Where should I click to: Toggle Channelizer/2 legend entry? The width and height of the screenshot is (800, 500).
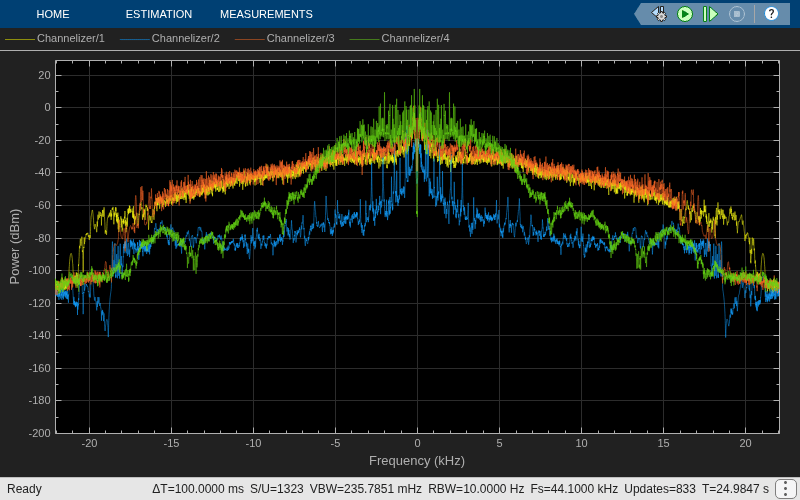pos(170,38)
